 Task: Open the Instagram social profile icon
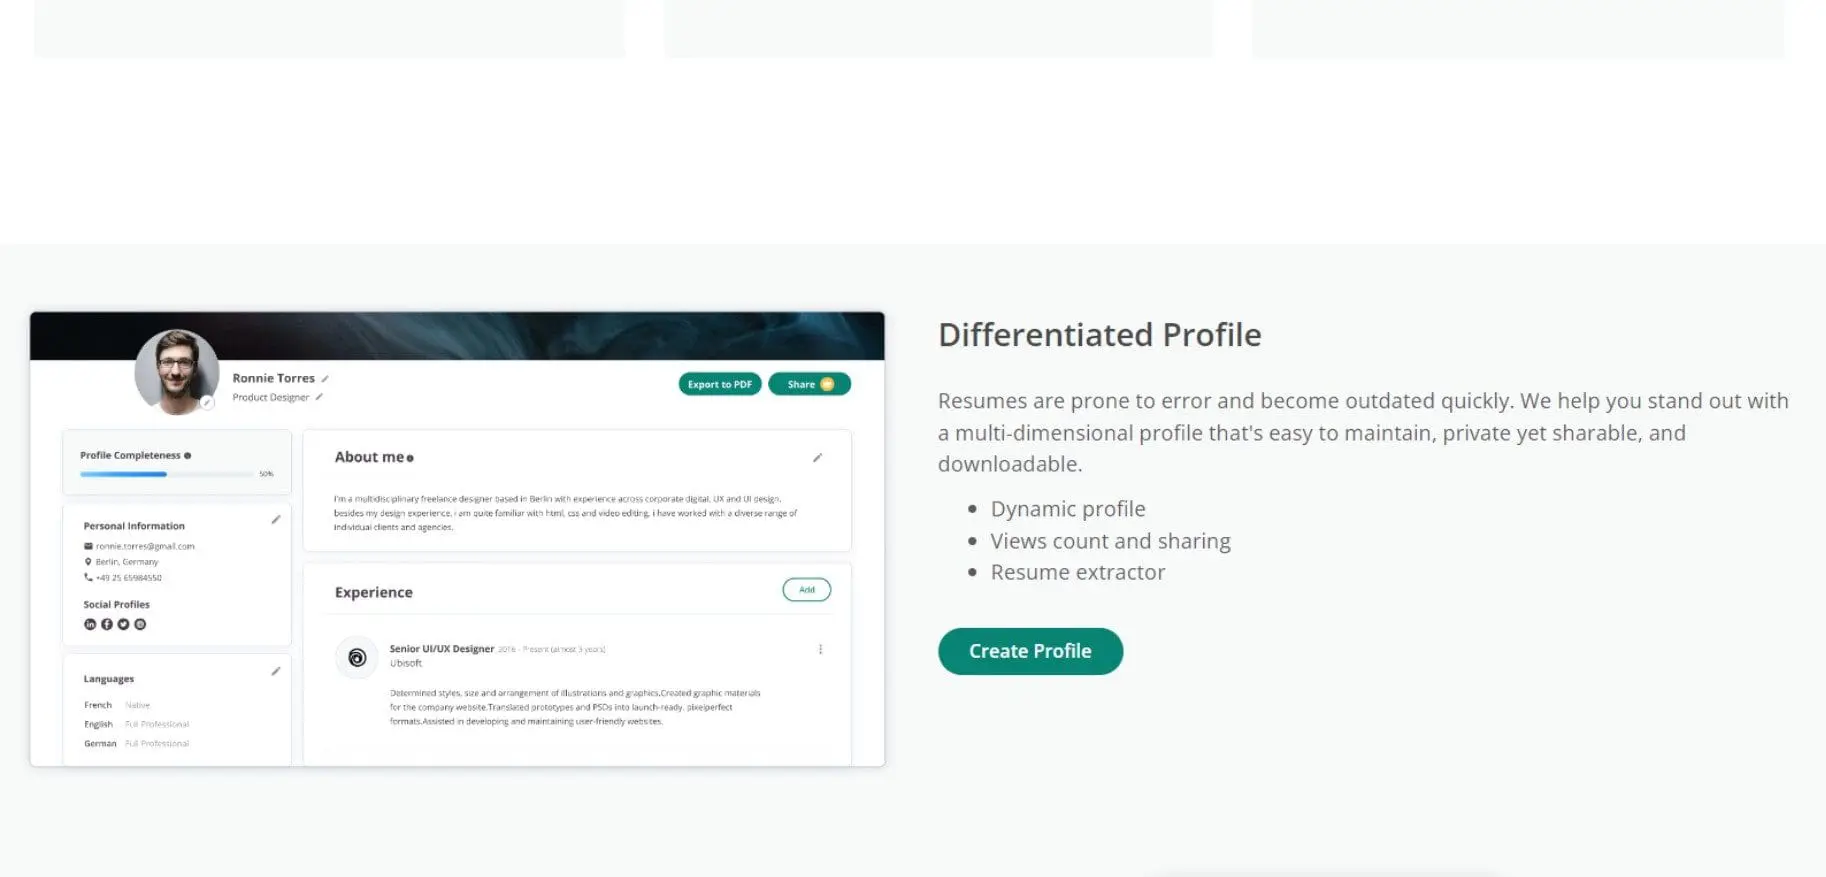[140, 624]
